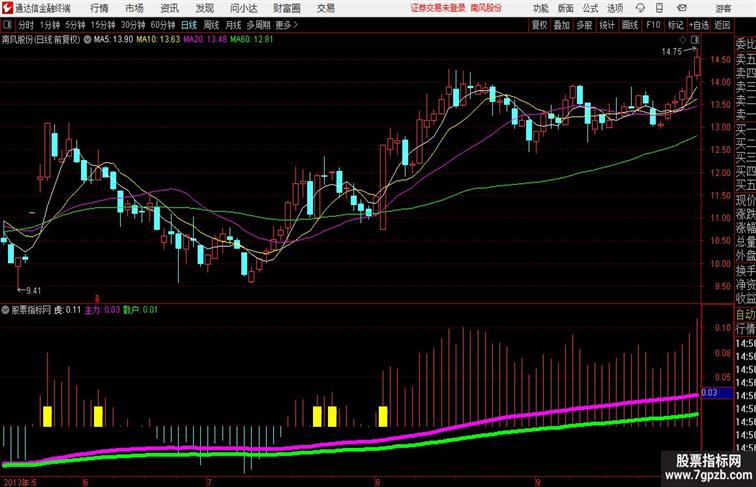Image resolution: width=756 pixels, height=487 pixels.
Task: Switch to the 月线 monthly tab
Action: pos(233,25)
